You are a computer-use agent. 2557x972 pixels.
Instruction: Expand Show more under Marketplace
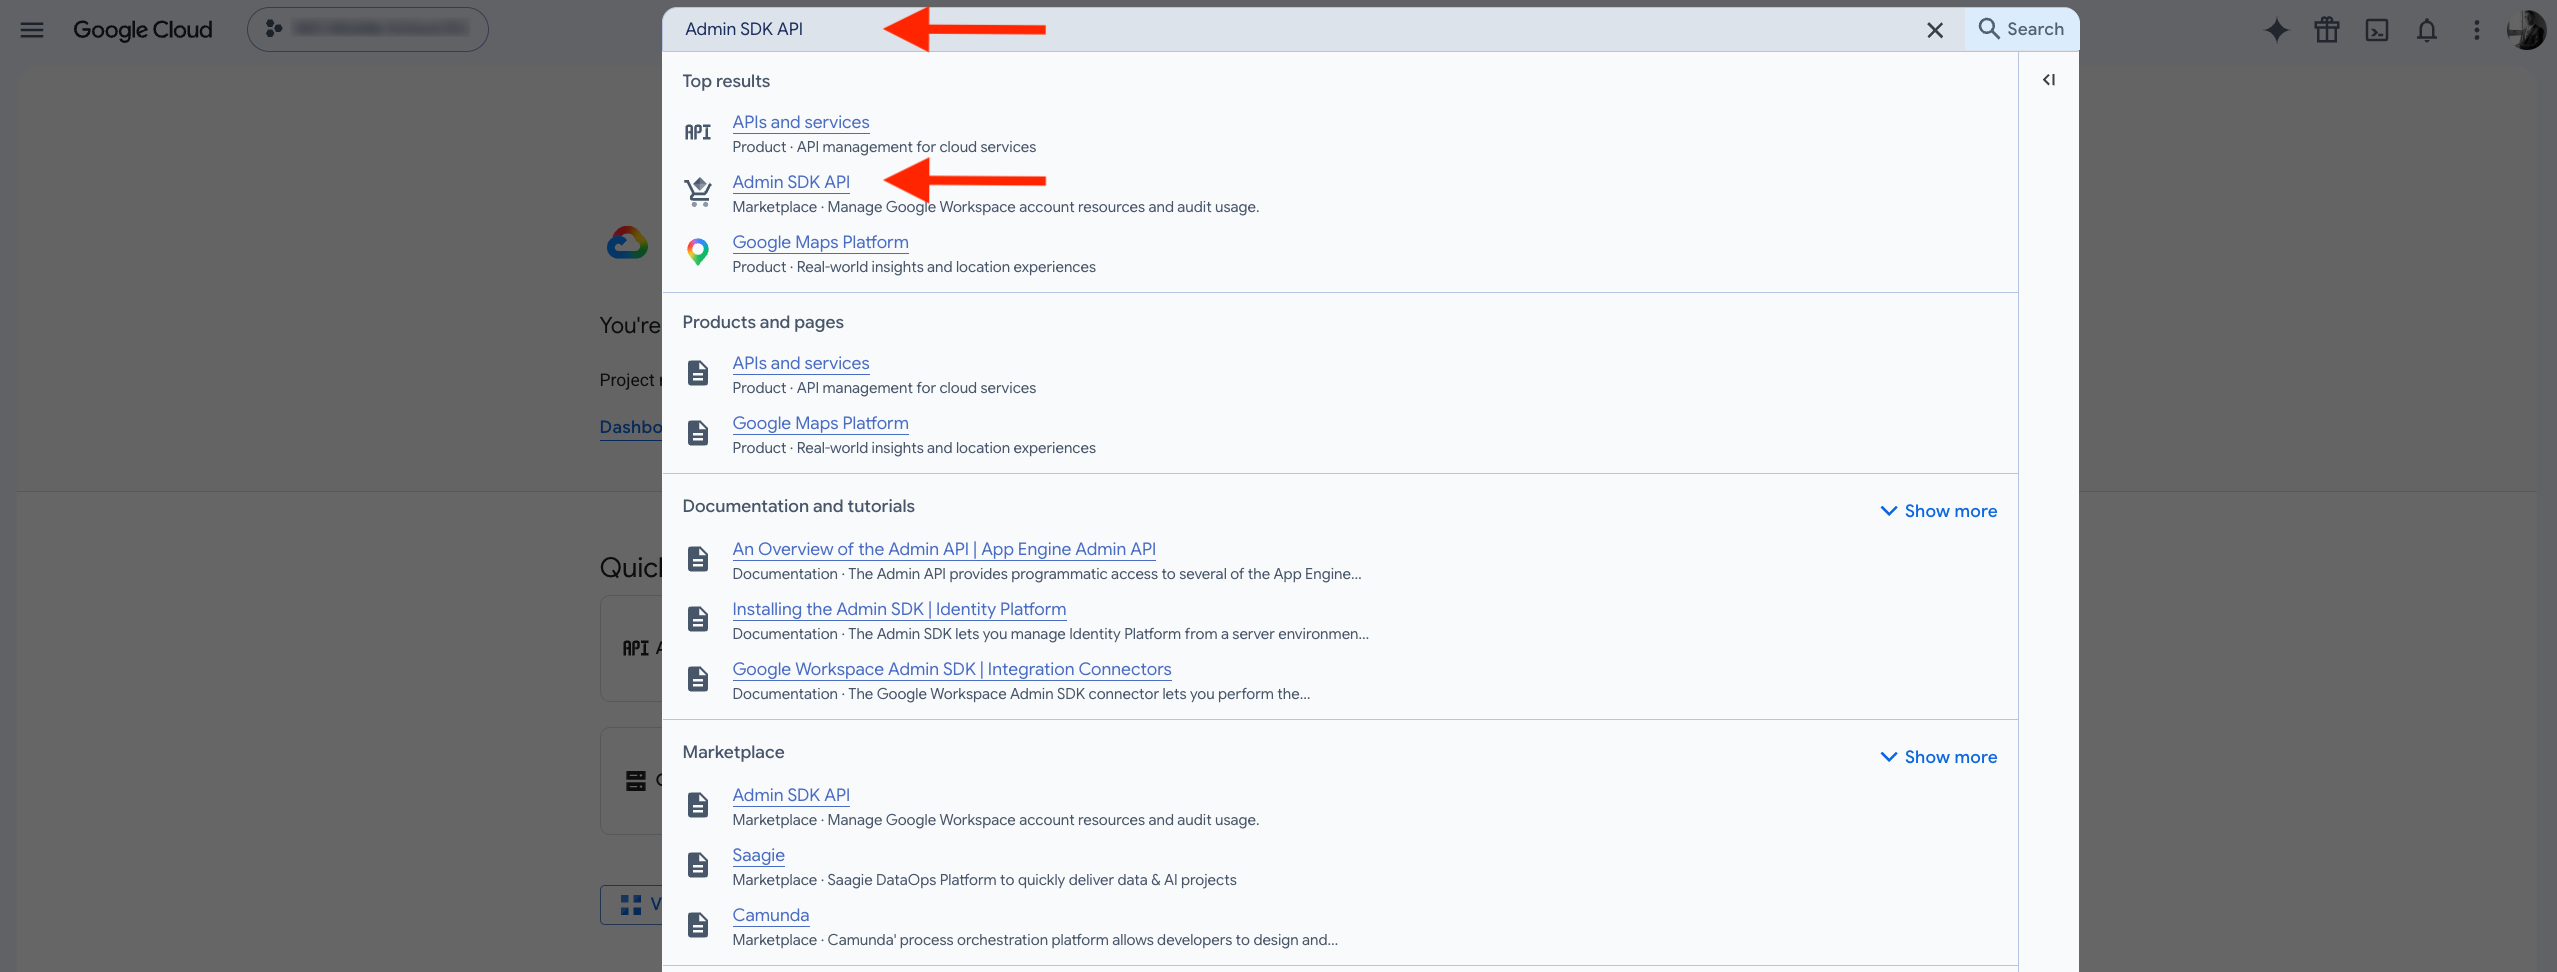pos(1939,757)
